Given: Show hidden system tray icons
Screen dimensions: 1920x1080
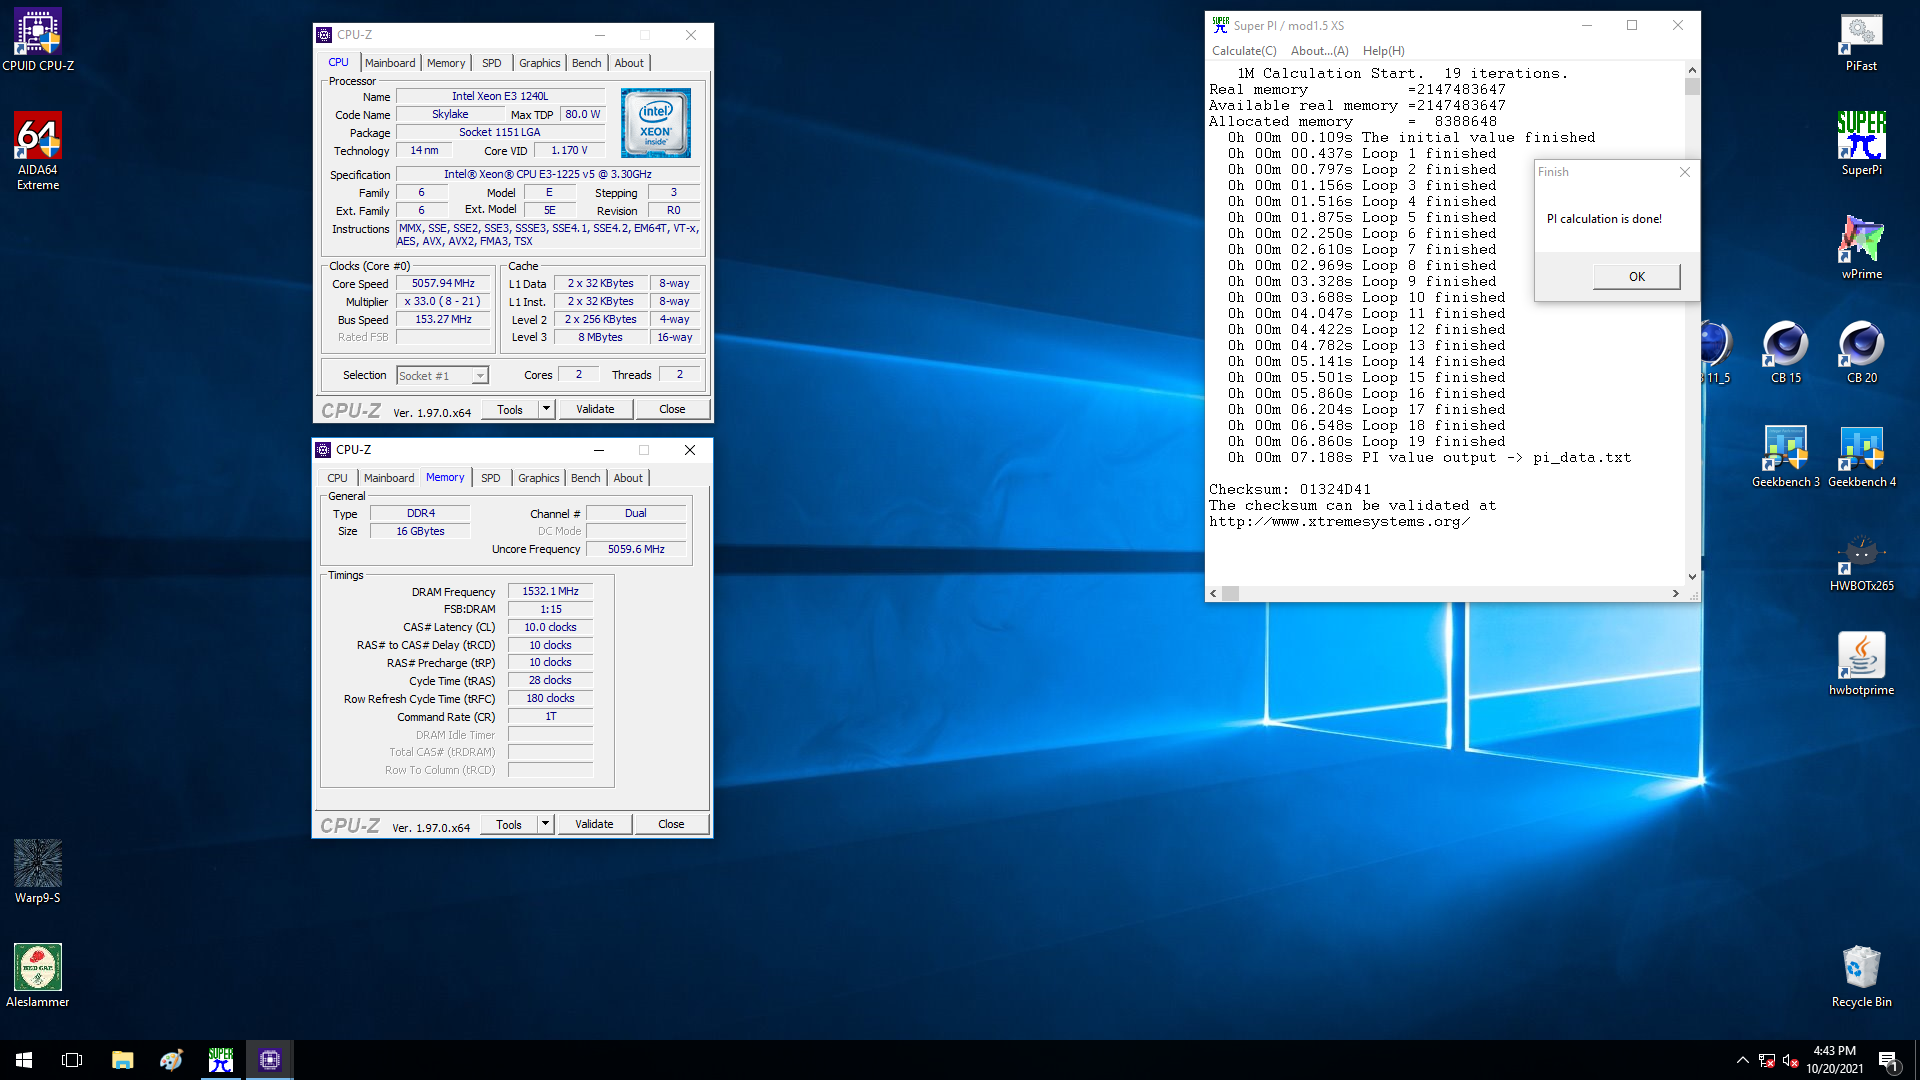Looking at the screenshot, I should (x=1743, y=1060).
